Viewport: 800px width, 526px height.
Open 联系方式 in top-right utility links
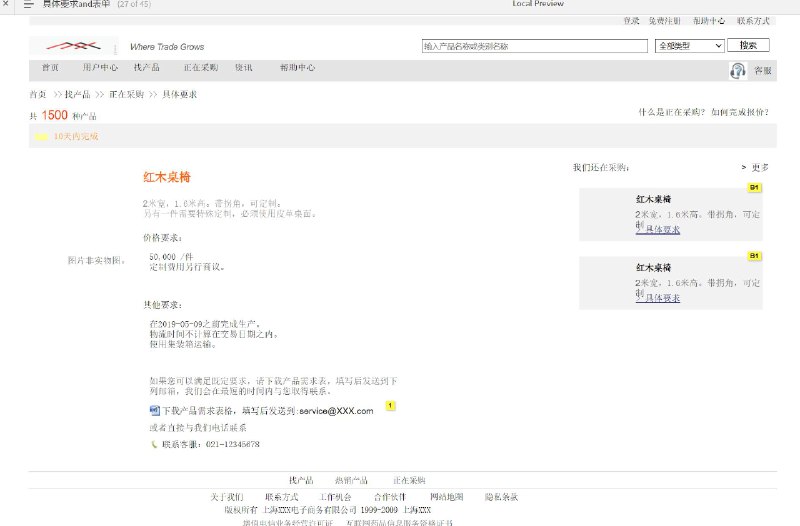coord(753,21)
